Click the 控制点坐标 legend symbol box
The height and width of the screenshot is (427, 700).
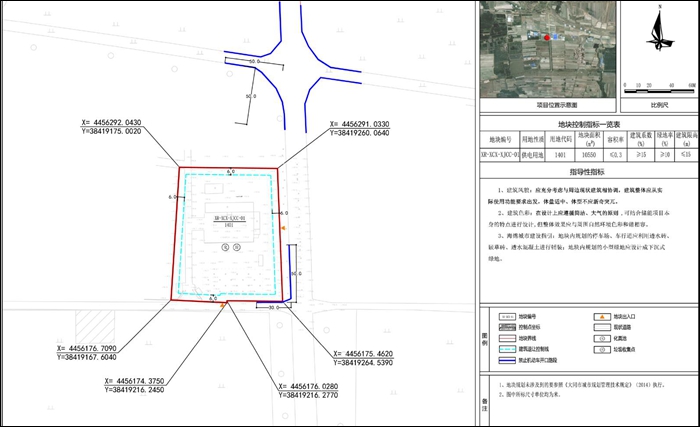click(x=506, y=328)
